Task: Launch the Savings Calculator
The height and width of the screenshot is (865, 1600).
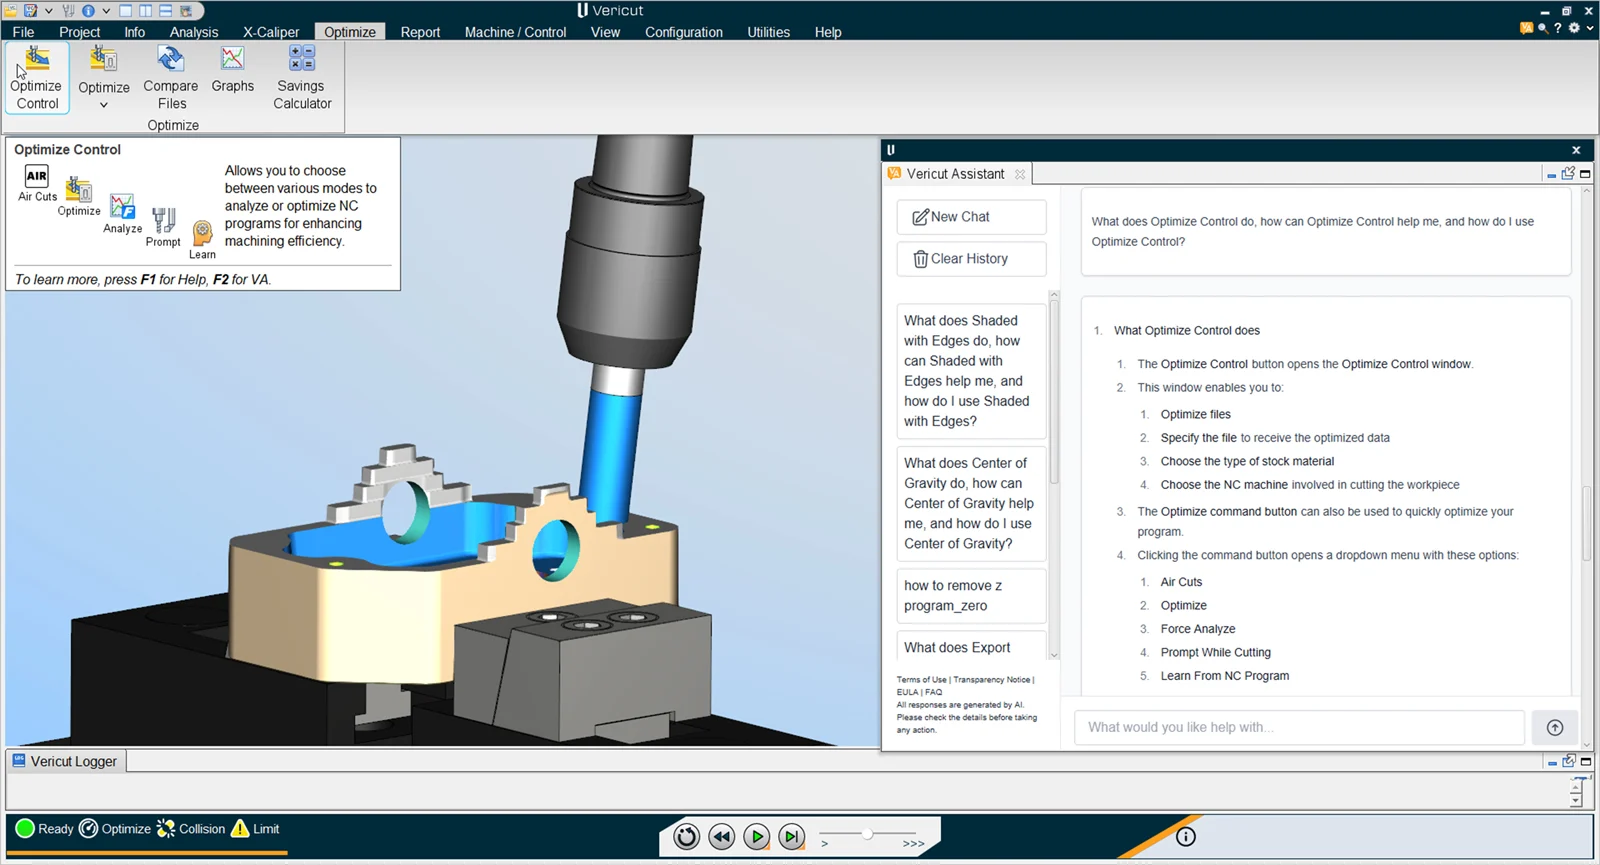Action: tap(302, 78)
